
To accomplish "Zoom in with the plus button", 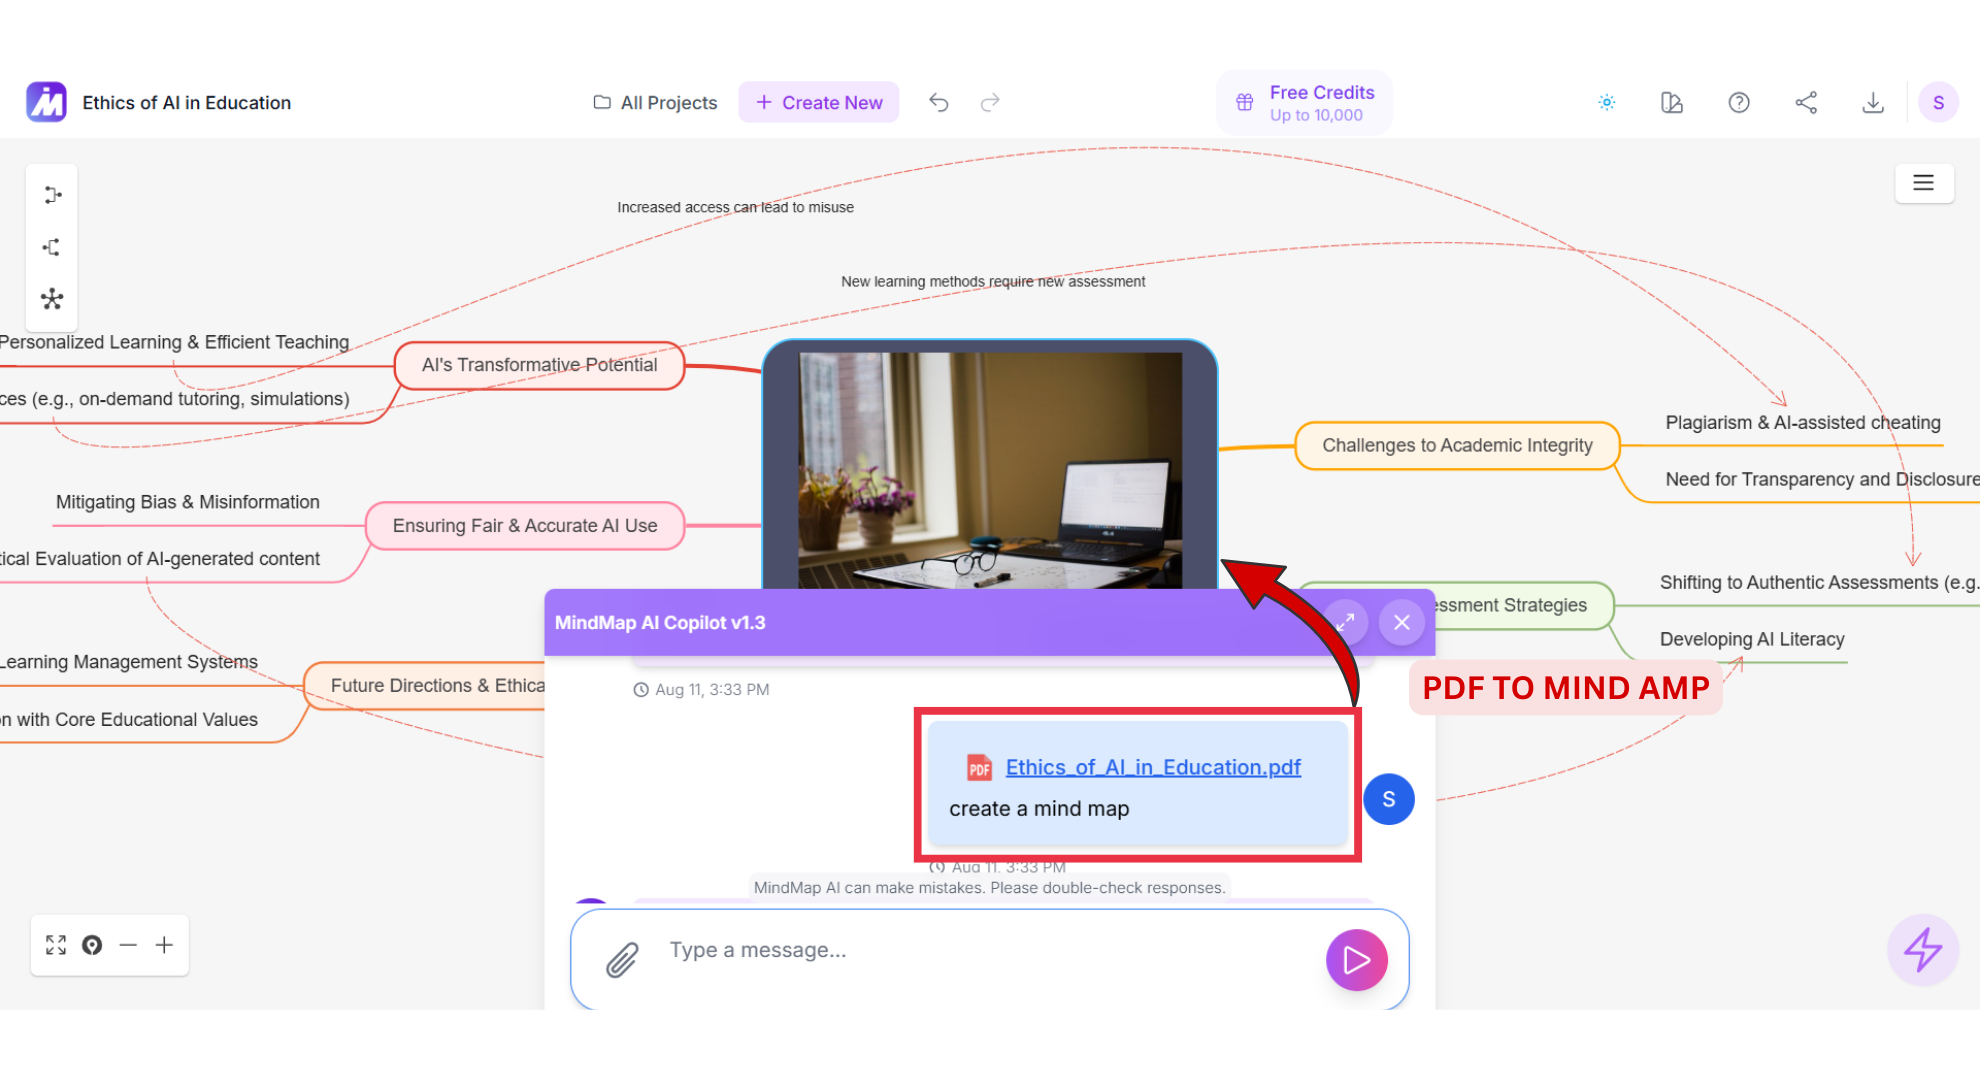I will click(x=164, y=945).
